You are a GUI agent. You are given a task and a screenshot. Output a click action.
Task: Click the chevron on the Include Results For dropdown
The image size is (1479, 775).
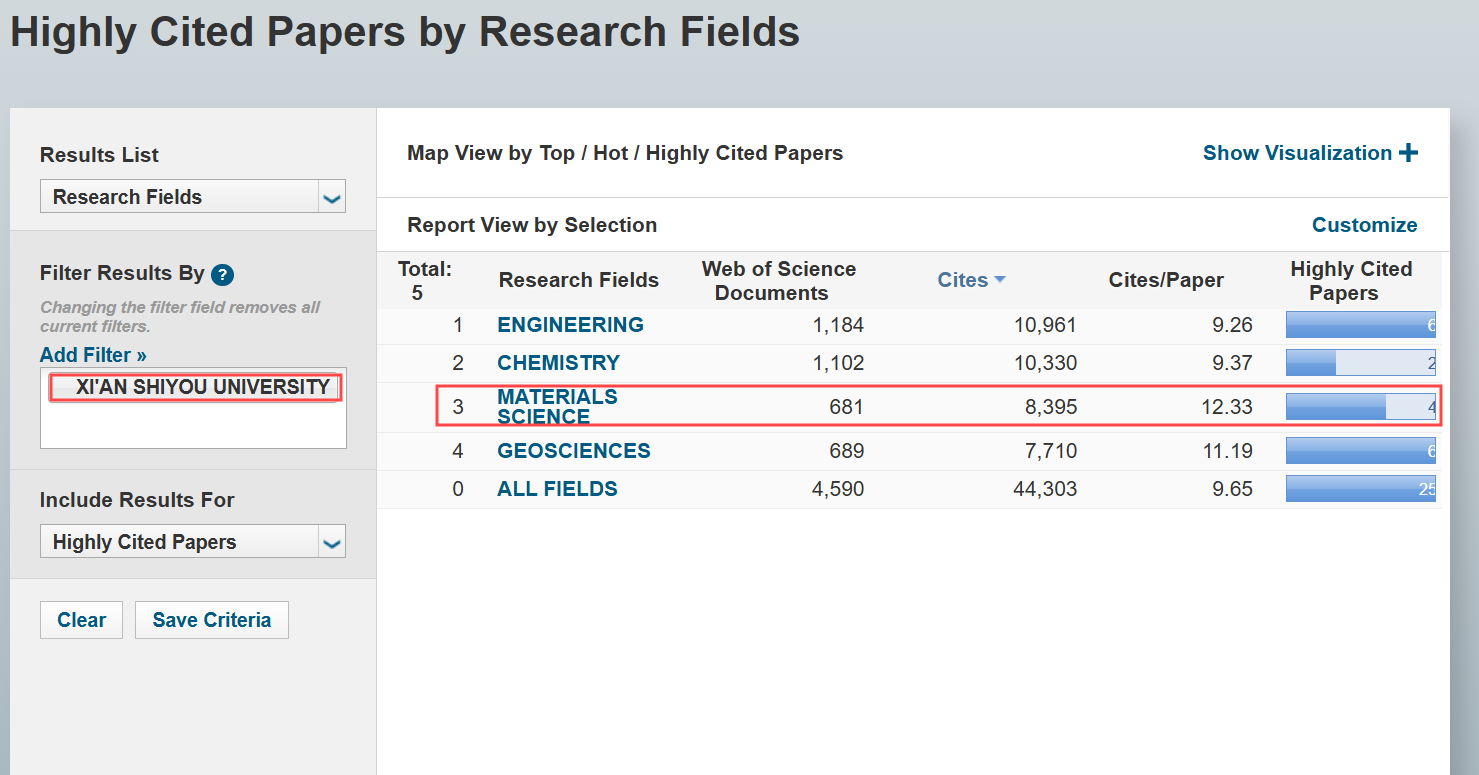[332, 541]
